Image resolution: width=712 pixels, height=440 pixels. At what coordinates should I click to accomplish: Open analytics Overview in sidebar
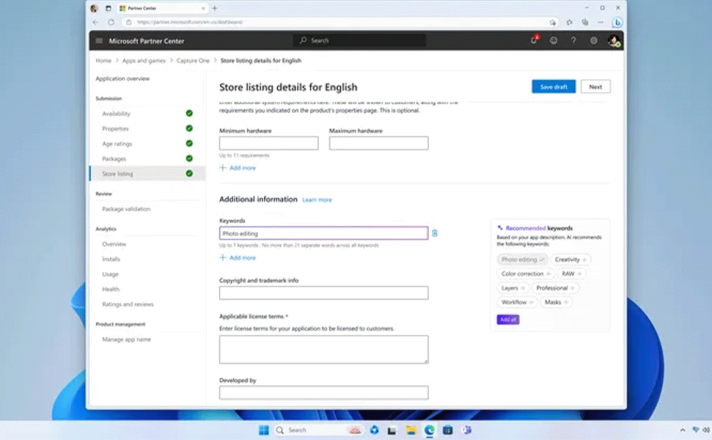[x=114, y=244]
